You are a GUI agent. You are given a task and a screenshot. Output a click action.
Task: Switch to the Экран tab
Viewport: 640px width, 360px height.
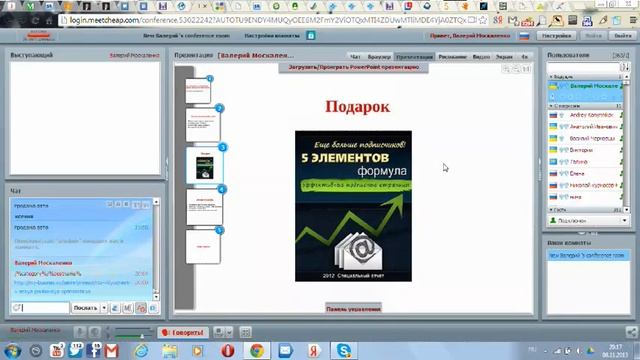pos(504,57)
